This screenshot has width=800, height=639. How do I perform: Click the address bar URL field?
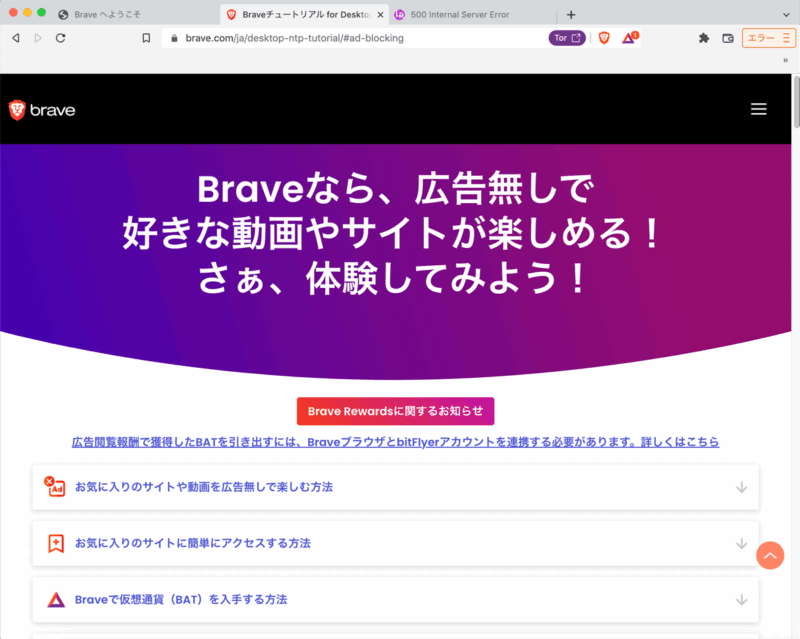click(x=350, y=38)
